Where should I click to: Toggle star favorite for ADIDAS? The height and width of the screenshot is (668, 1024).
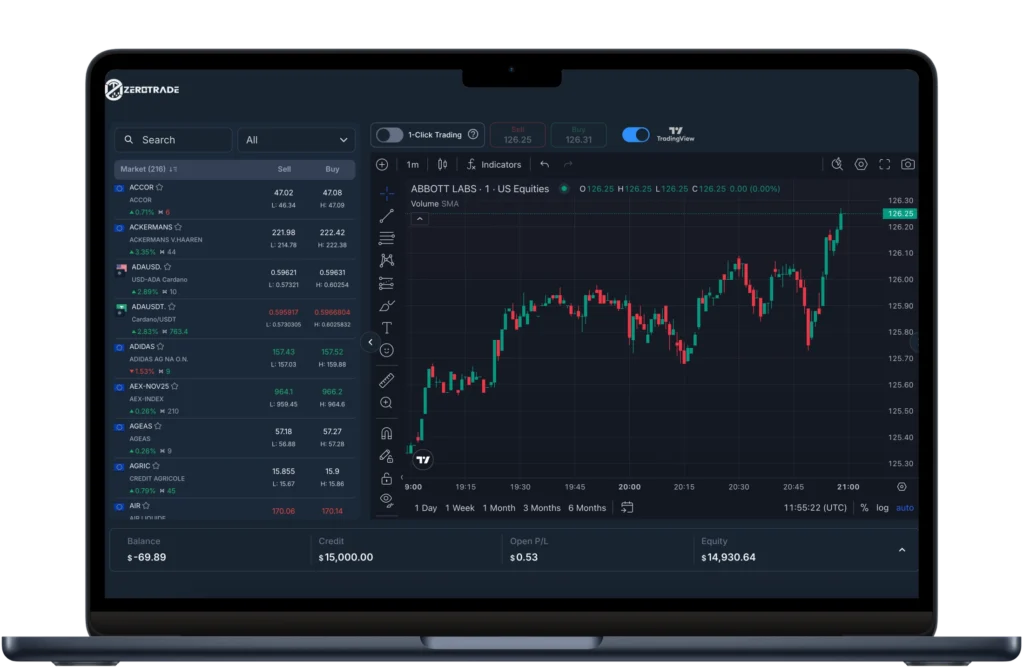(165, 347)
